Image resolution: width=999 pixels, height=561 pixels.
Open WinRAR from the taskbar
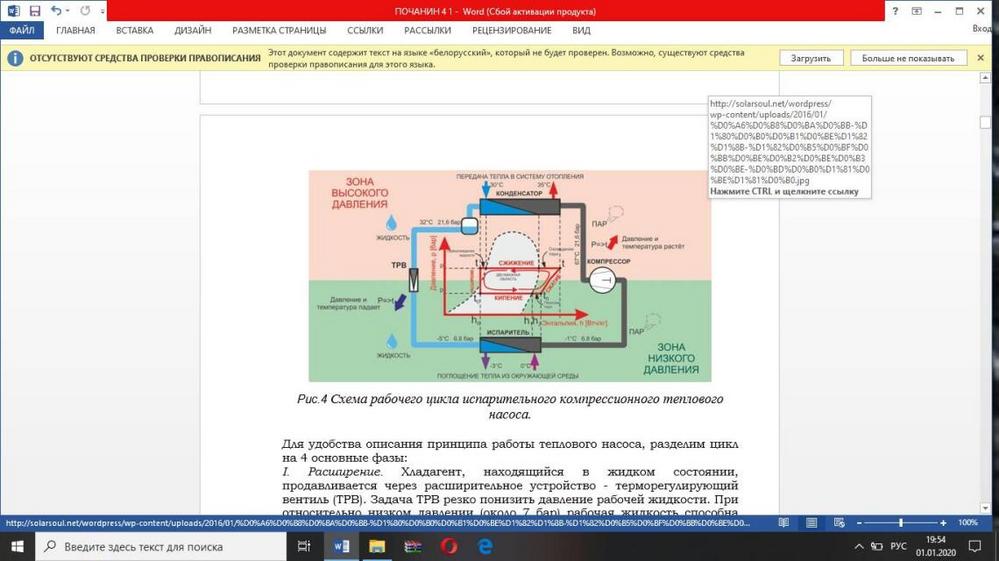(x=413, y=546)
